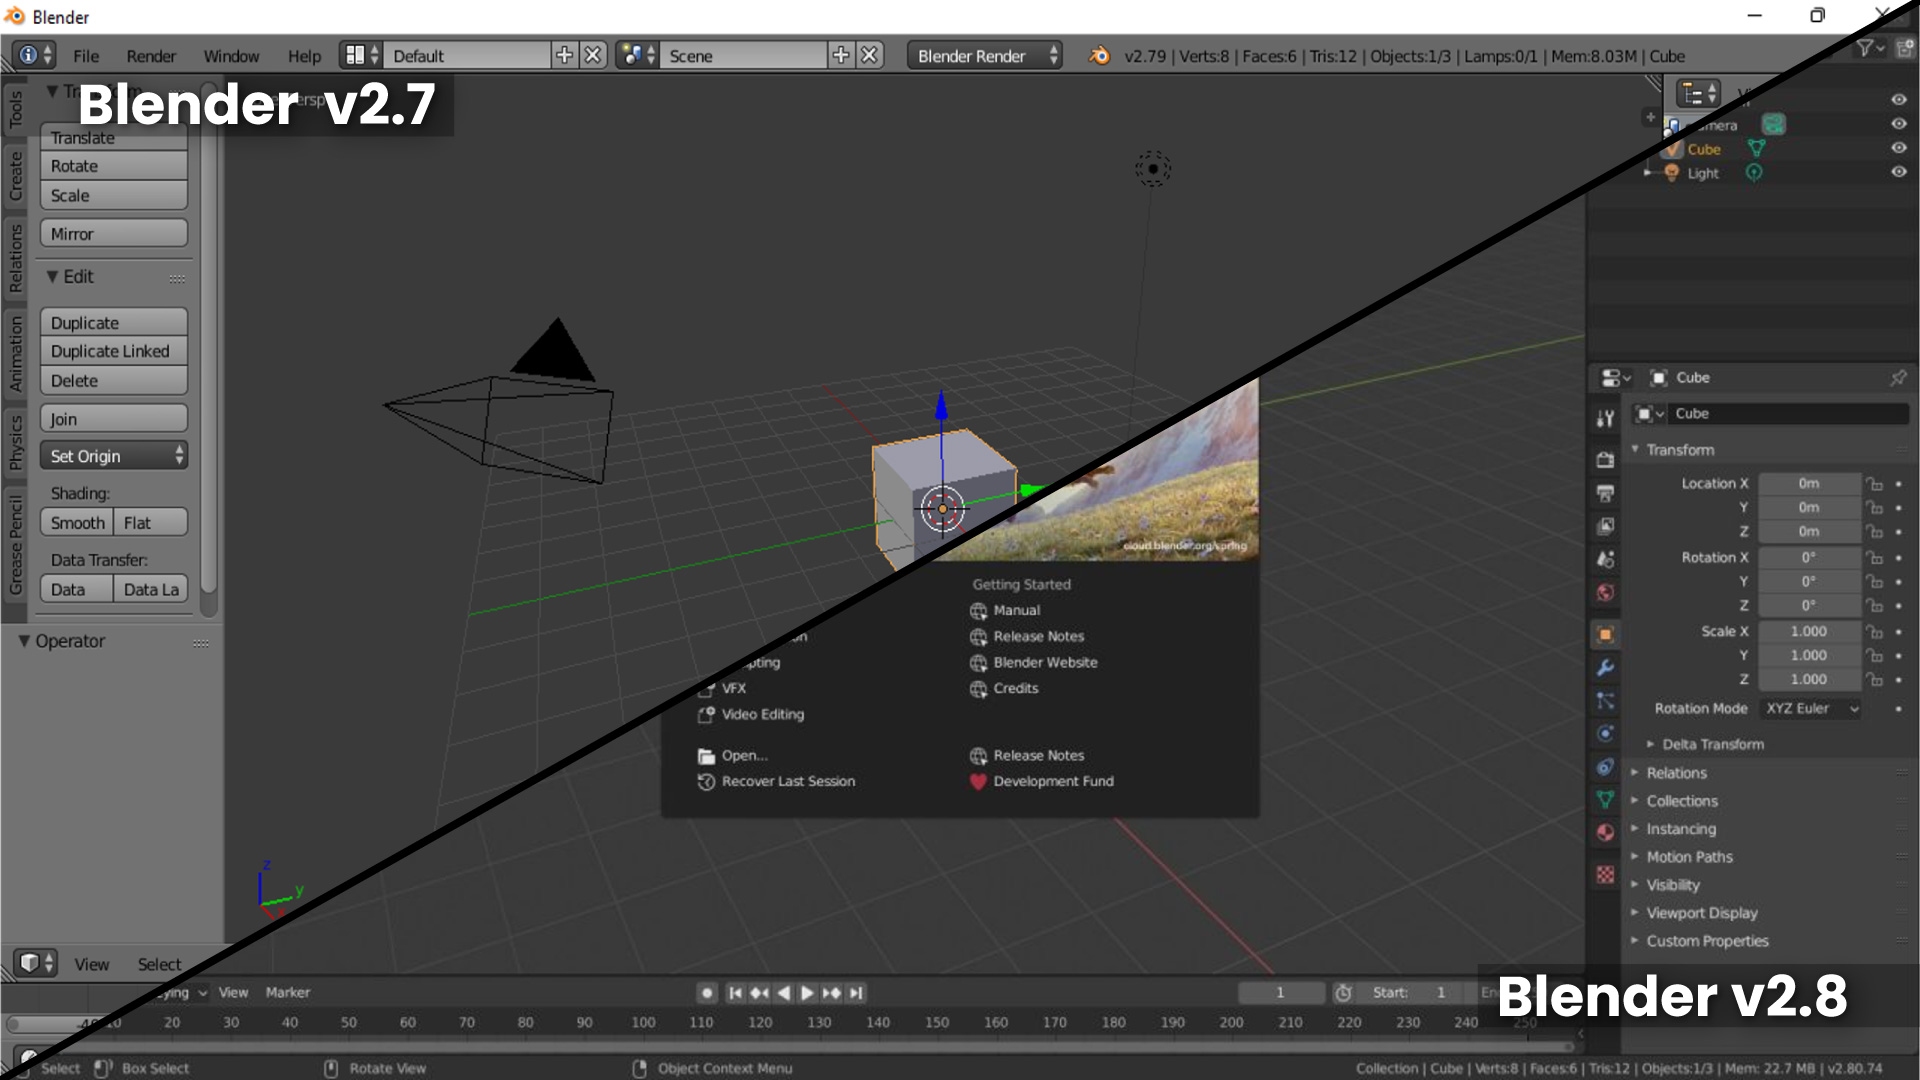Hide the Camera with its eye icon

(x=1898, y=124)
